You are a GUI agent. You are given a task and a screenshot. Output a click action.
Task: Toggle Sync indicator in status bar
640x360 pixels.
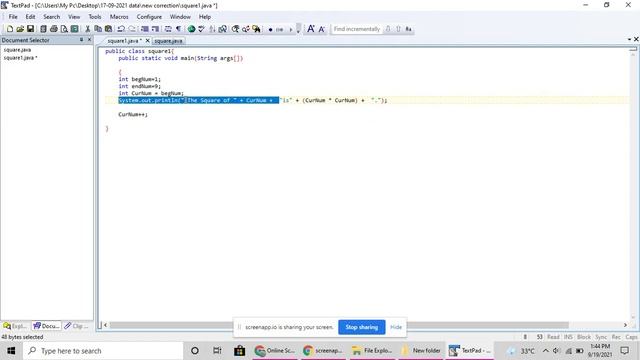[601, 337]
